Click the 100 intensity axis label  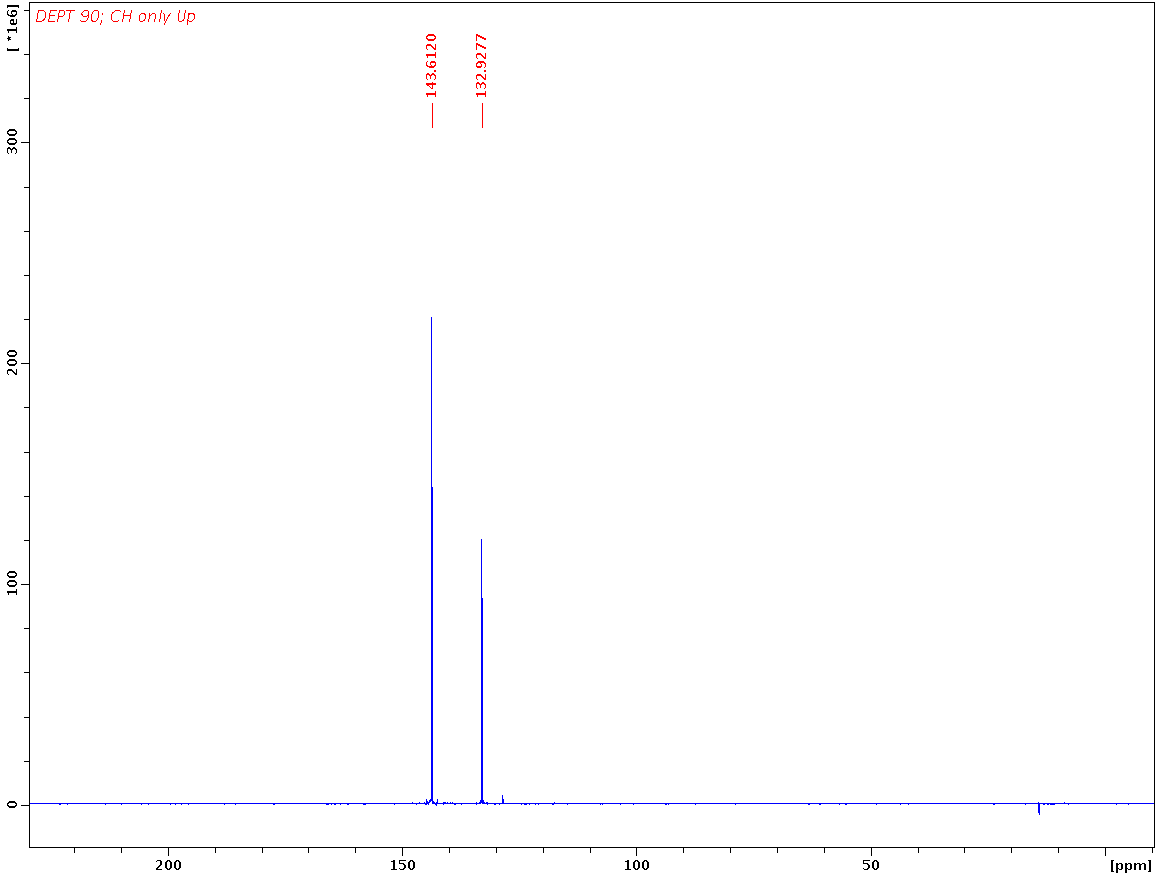tap(14, 584)
